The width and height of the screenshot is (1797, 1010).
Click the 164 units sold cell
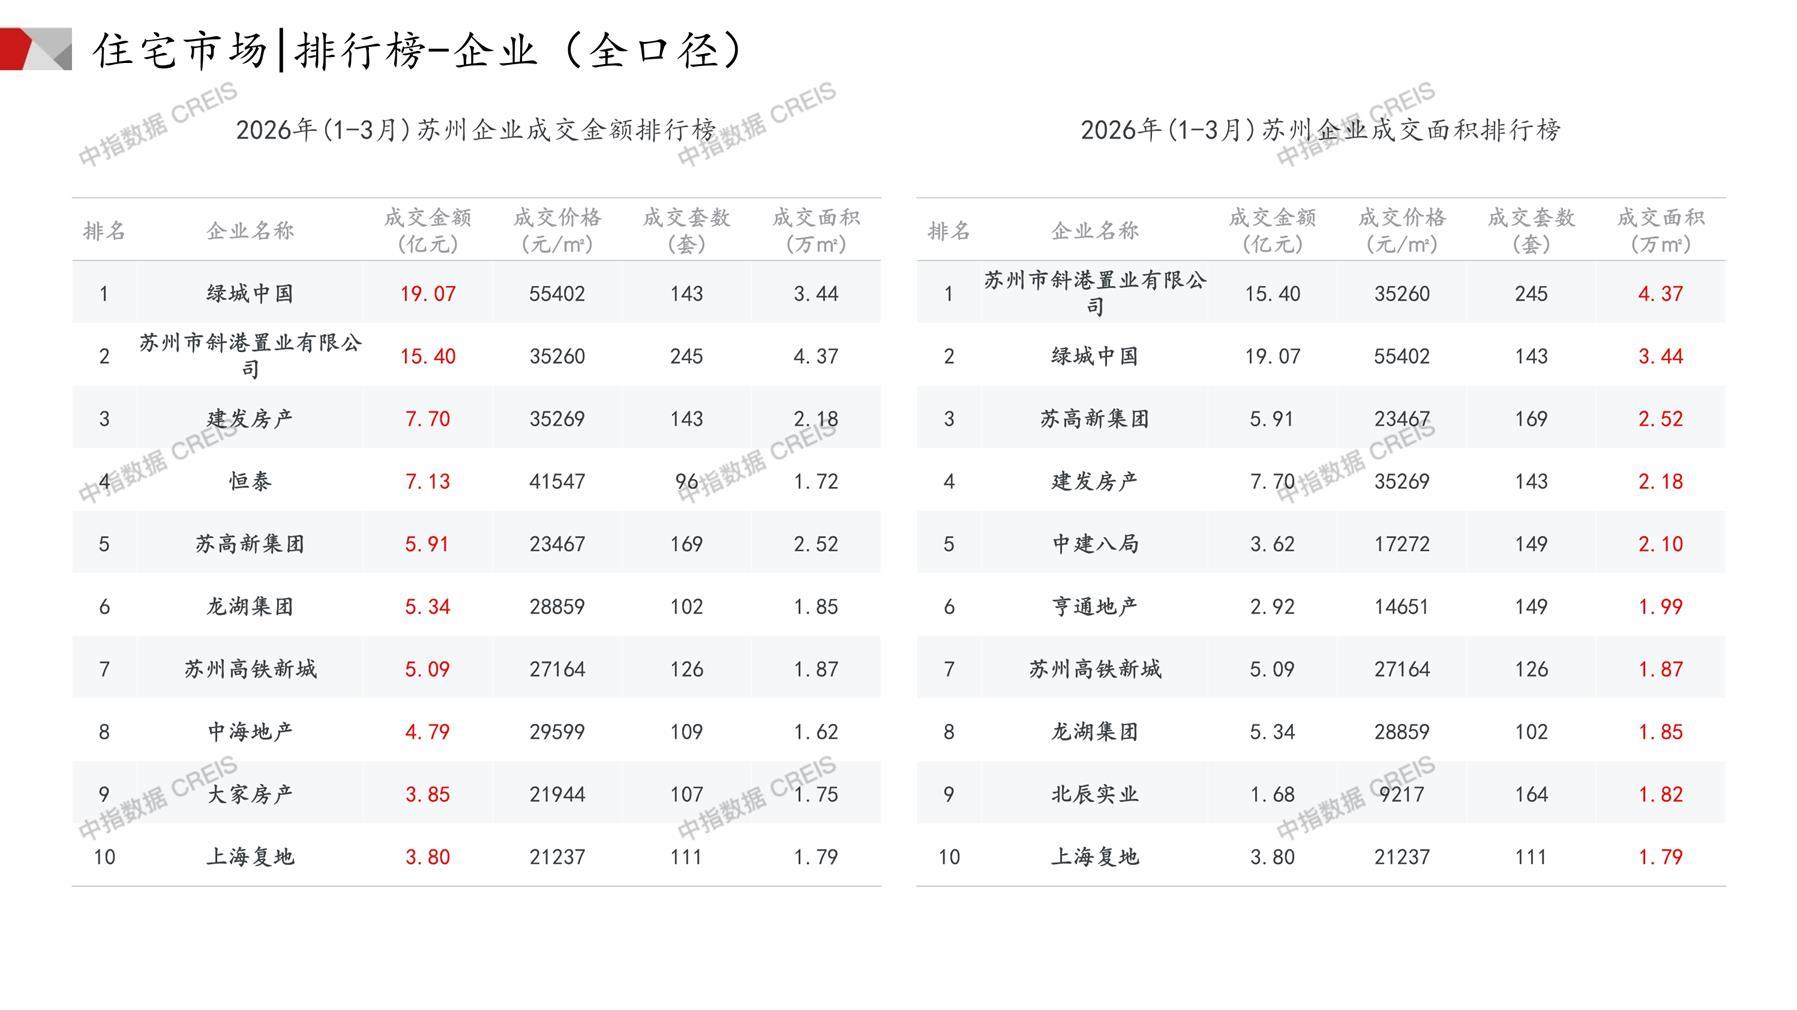tap(1531, 794)
